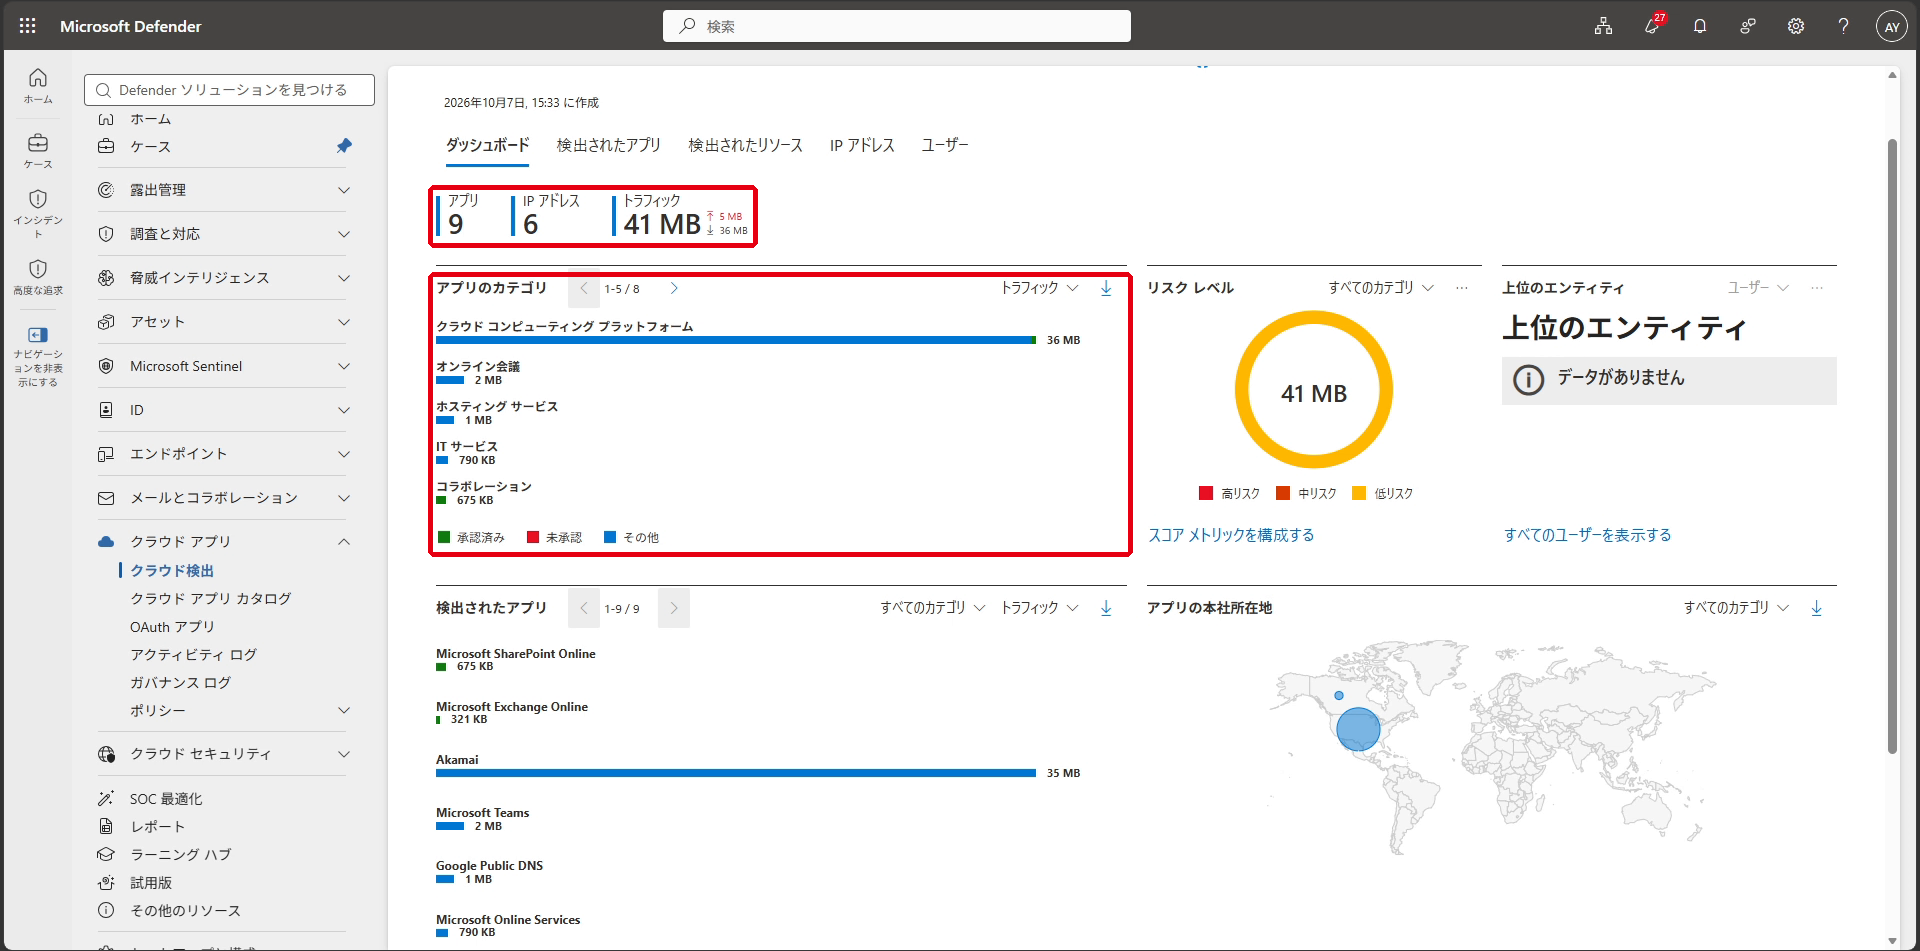
Task: Click the page vertical scrollbar
Action: tap(1892, 445)
